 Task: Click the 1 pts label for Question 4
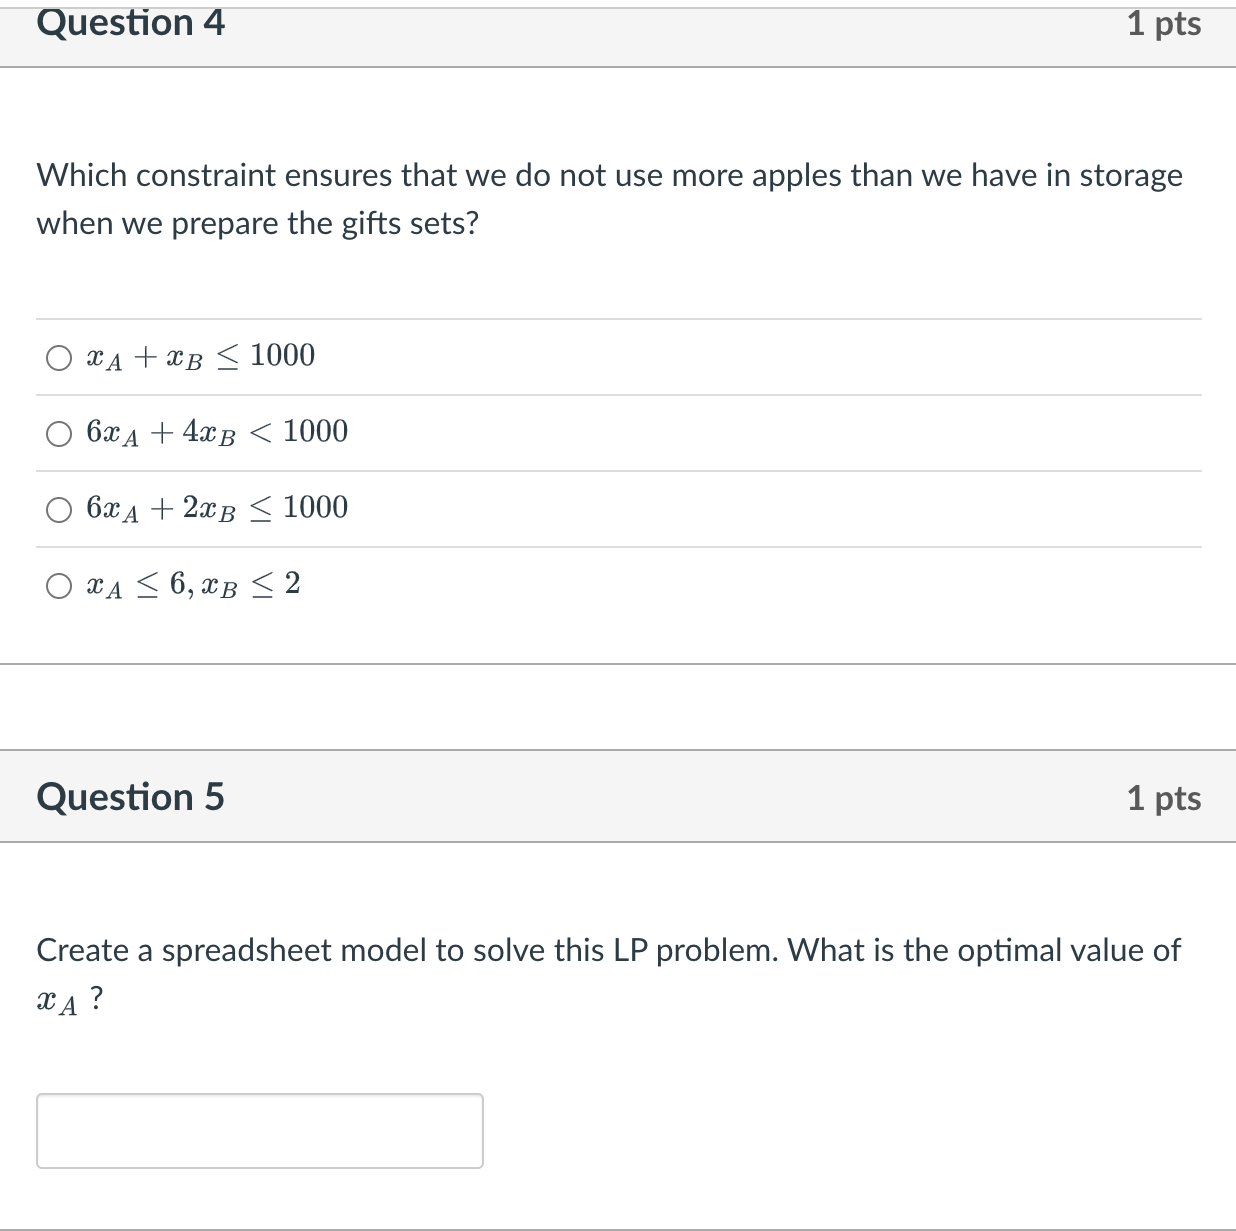tap(1164, 23)
